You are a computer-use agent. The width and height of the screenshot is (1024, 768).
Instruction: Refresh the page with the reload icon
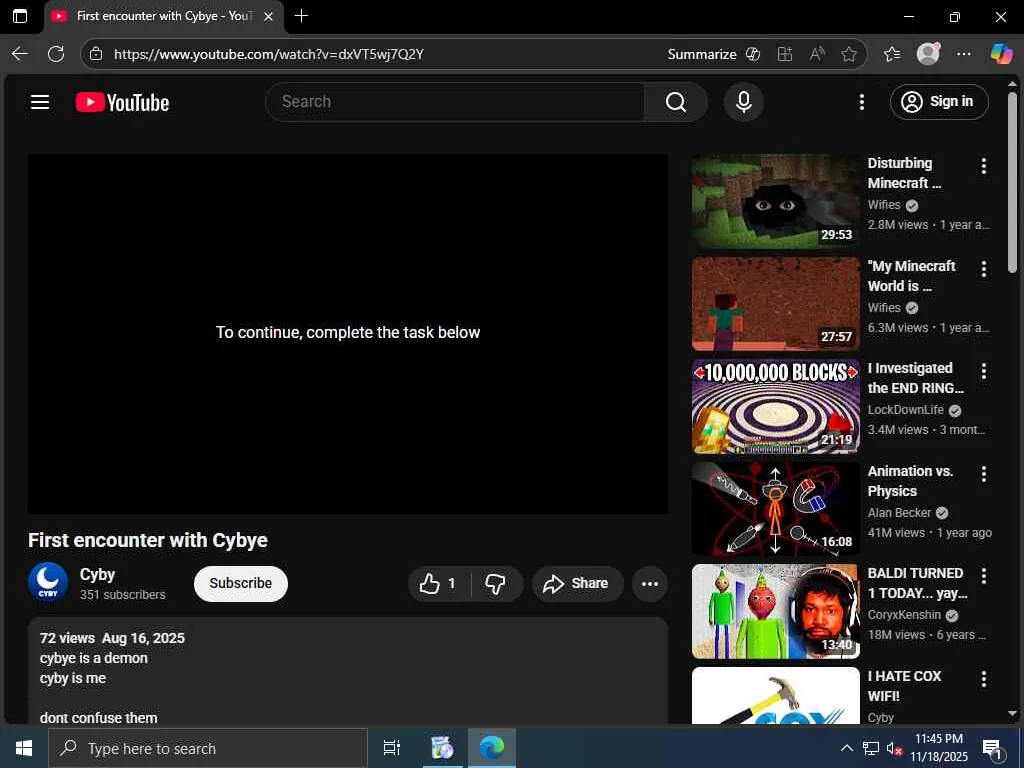click(x=56, y=54)
